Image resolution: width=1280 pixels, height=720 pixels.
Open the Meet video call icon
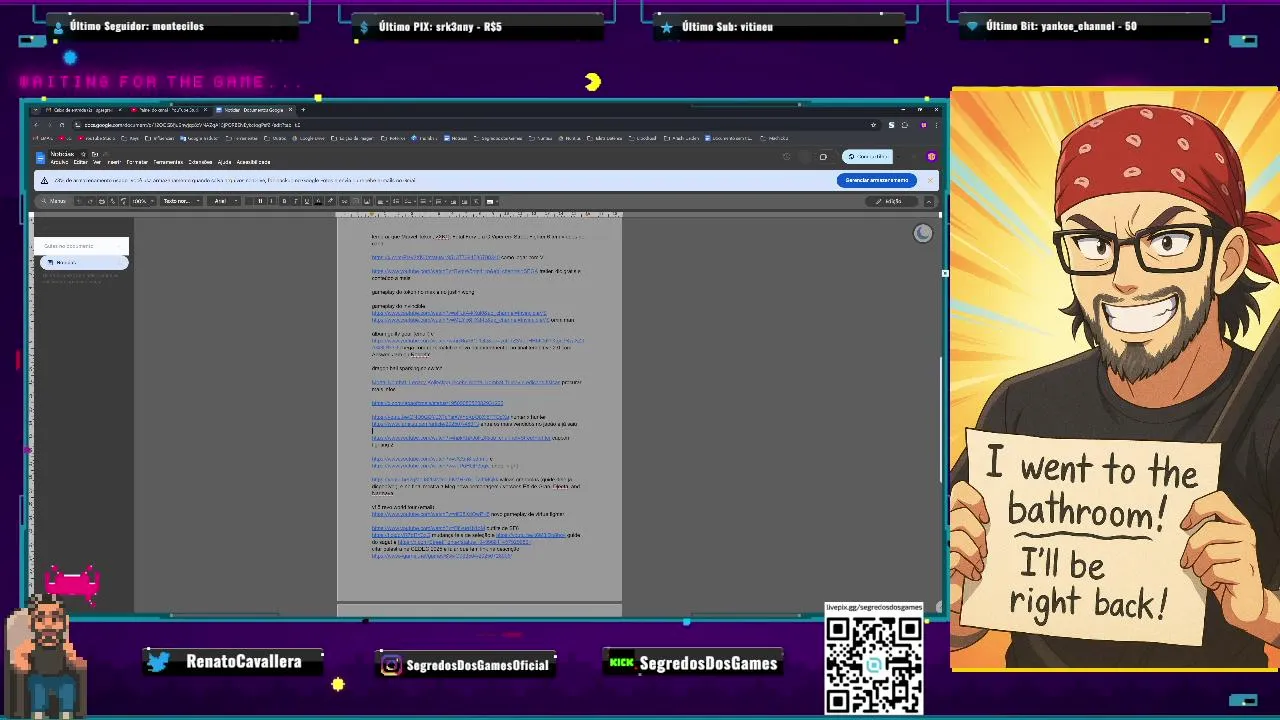point(823,157)
